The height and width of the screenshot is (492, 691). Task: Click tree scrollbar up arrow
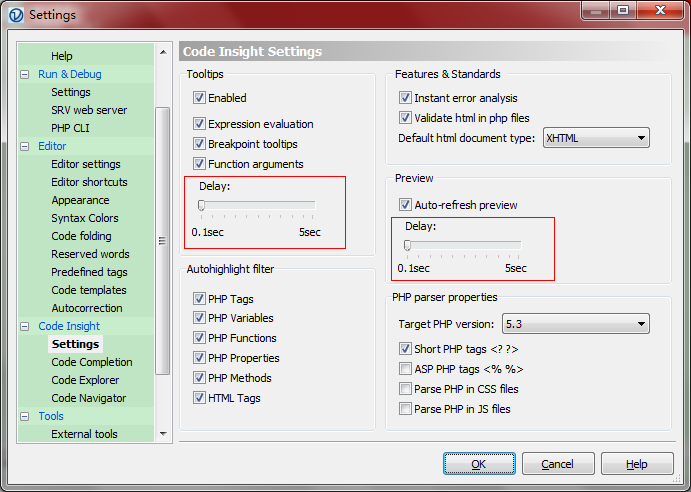tap(163, 52)
